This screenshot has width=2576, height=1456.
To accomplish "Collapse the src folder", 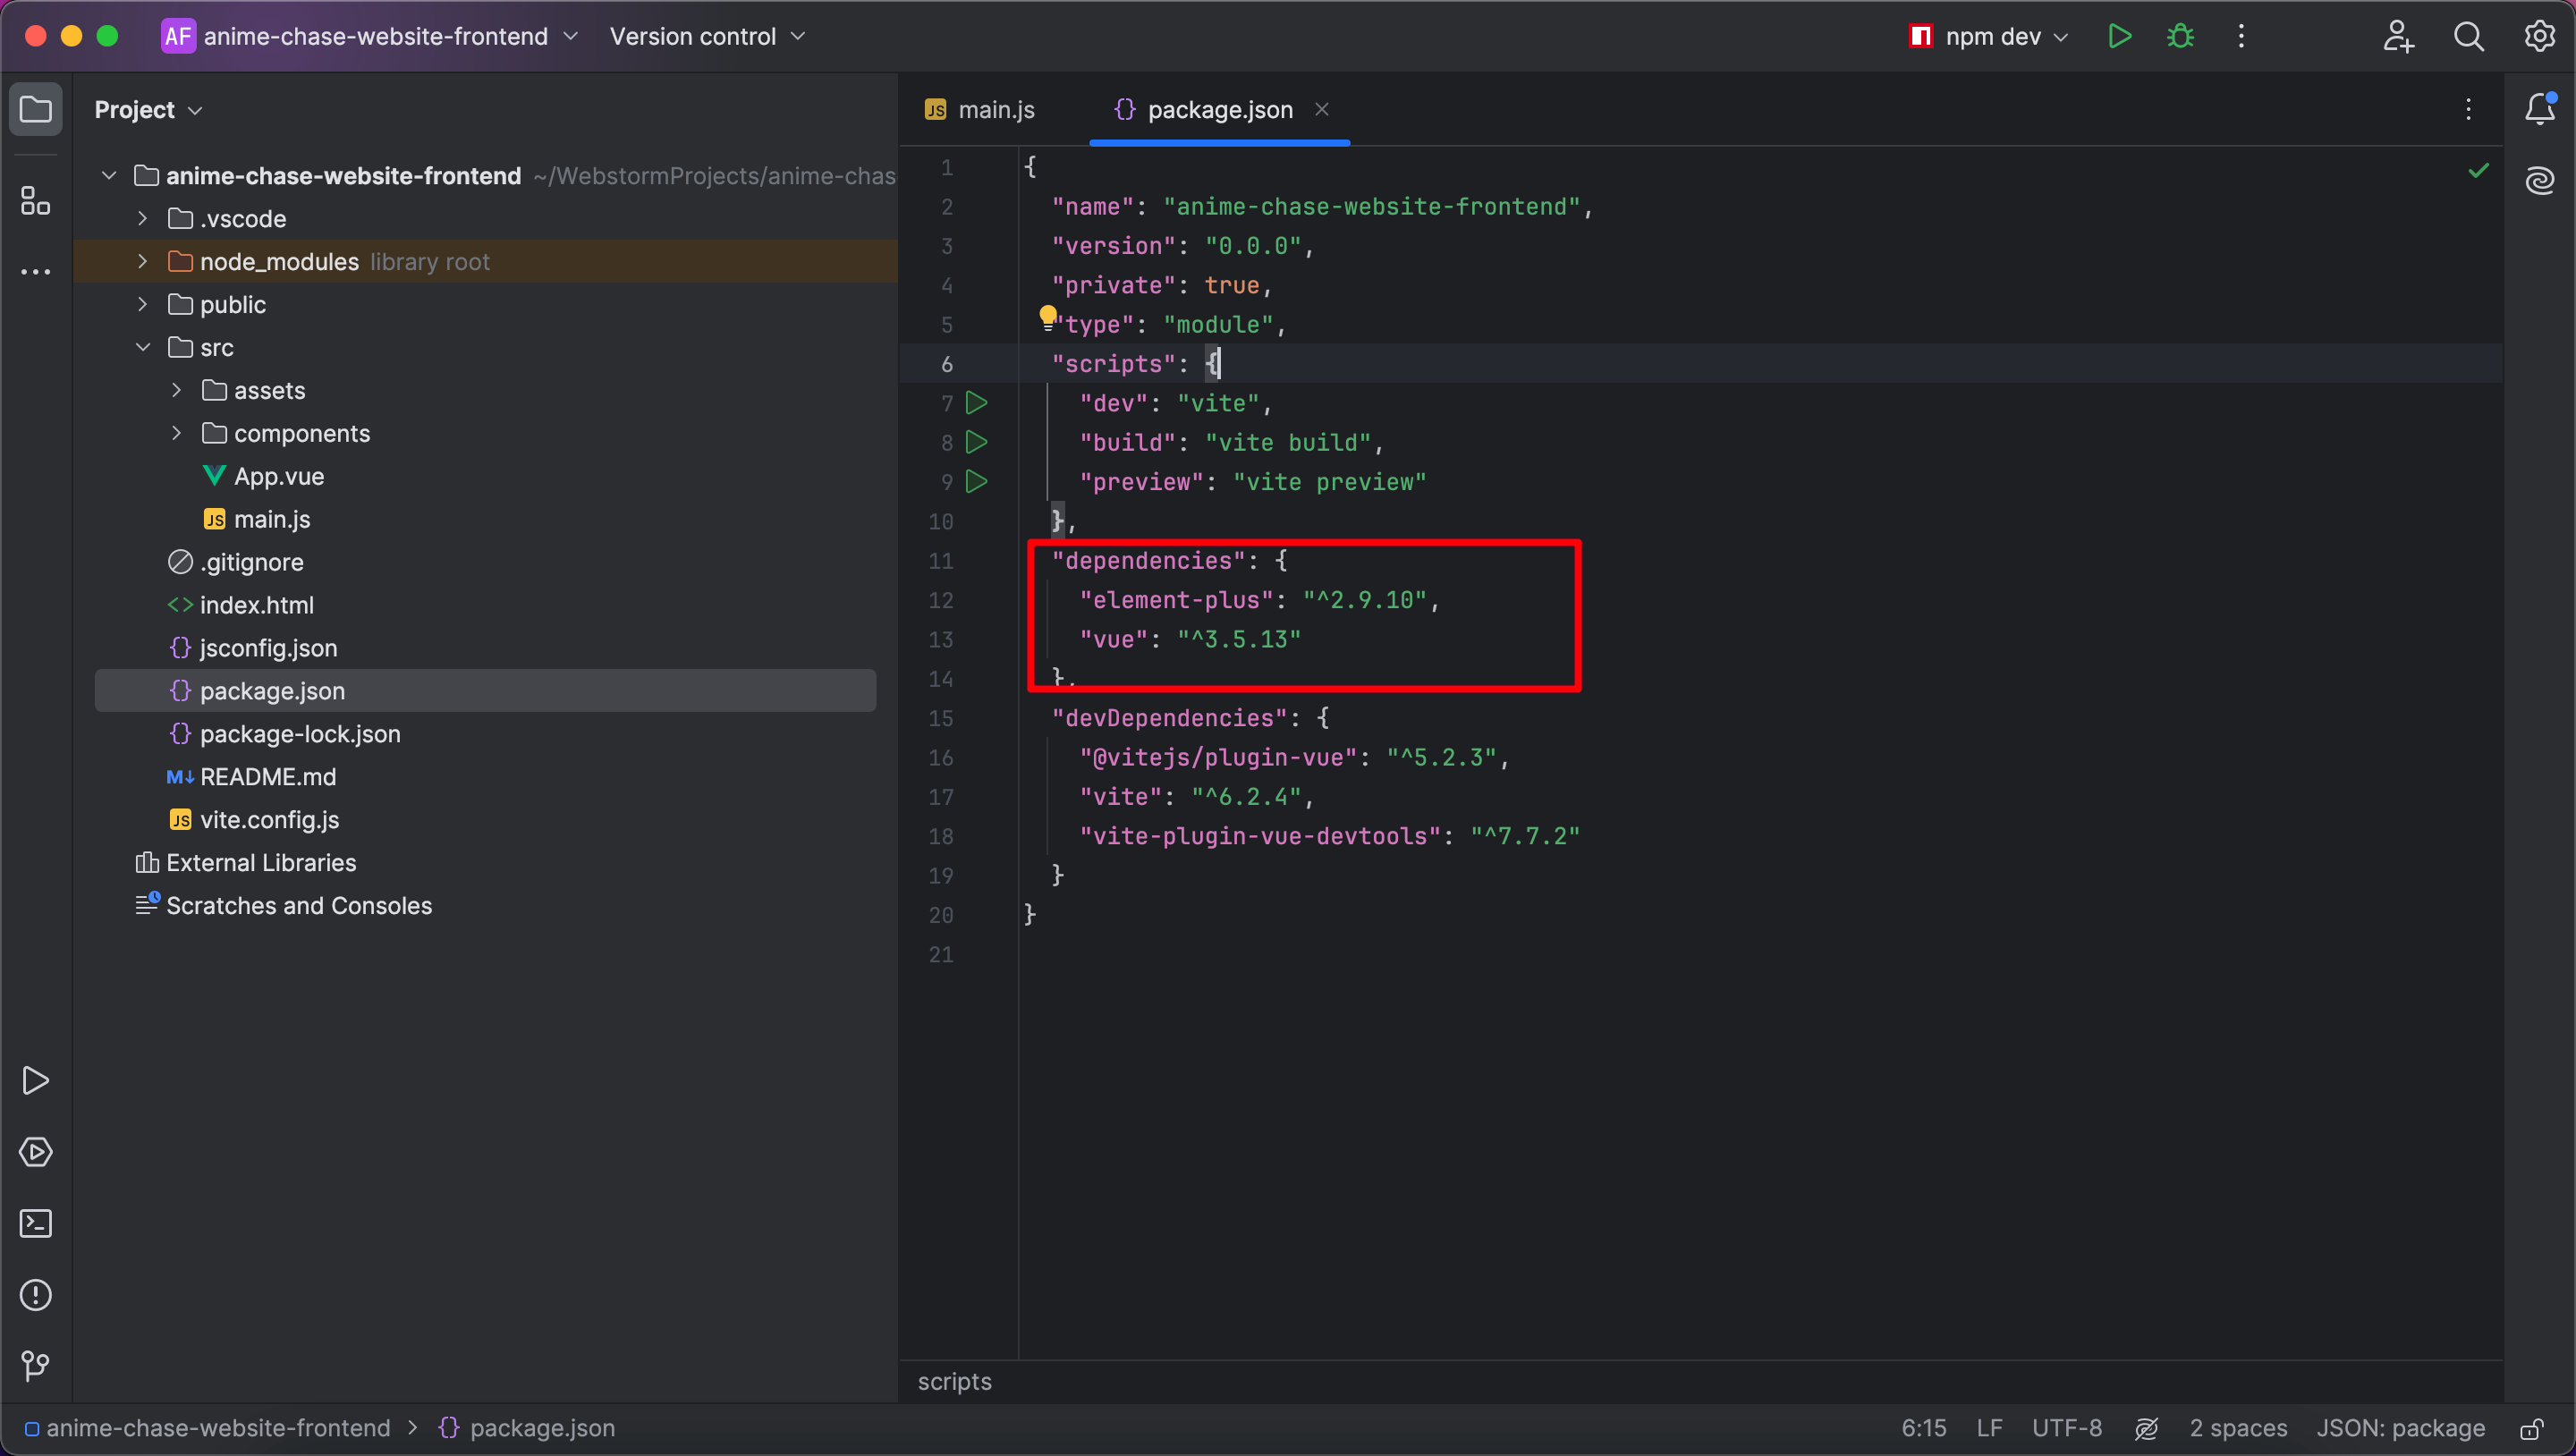I will pos(143,347).
